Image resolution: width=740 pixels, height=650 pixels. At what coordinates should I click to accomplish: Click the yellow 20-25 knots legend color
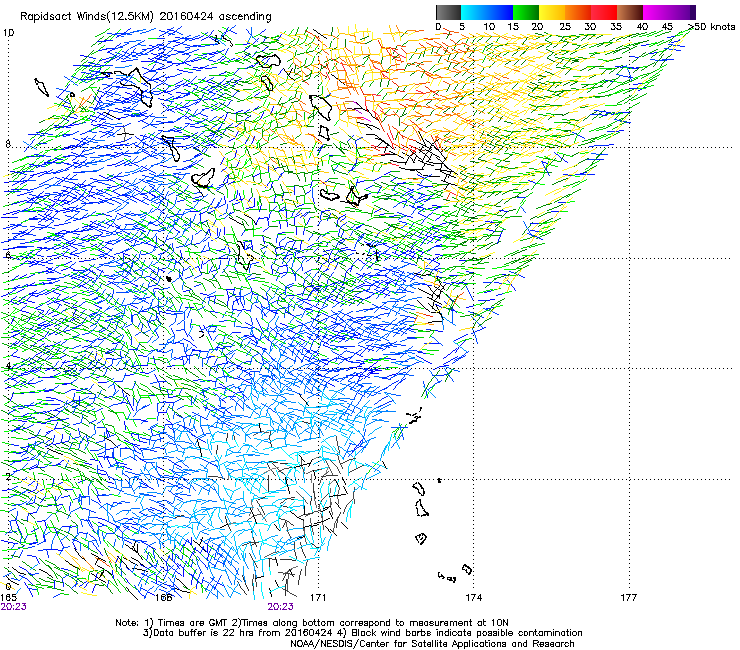click(552, 12)
